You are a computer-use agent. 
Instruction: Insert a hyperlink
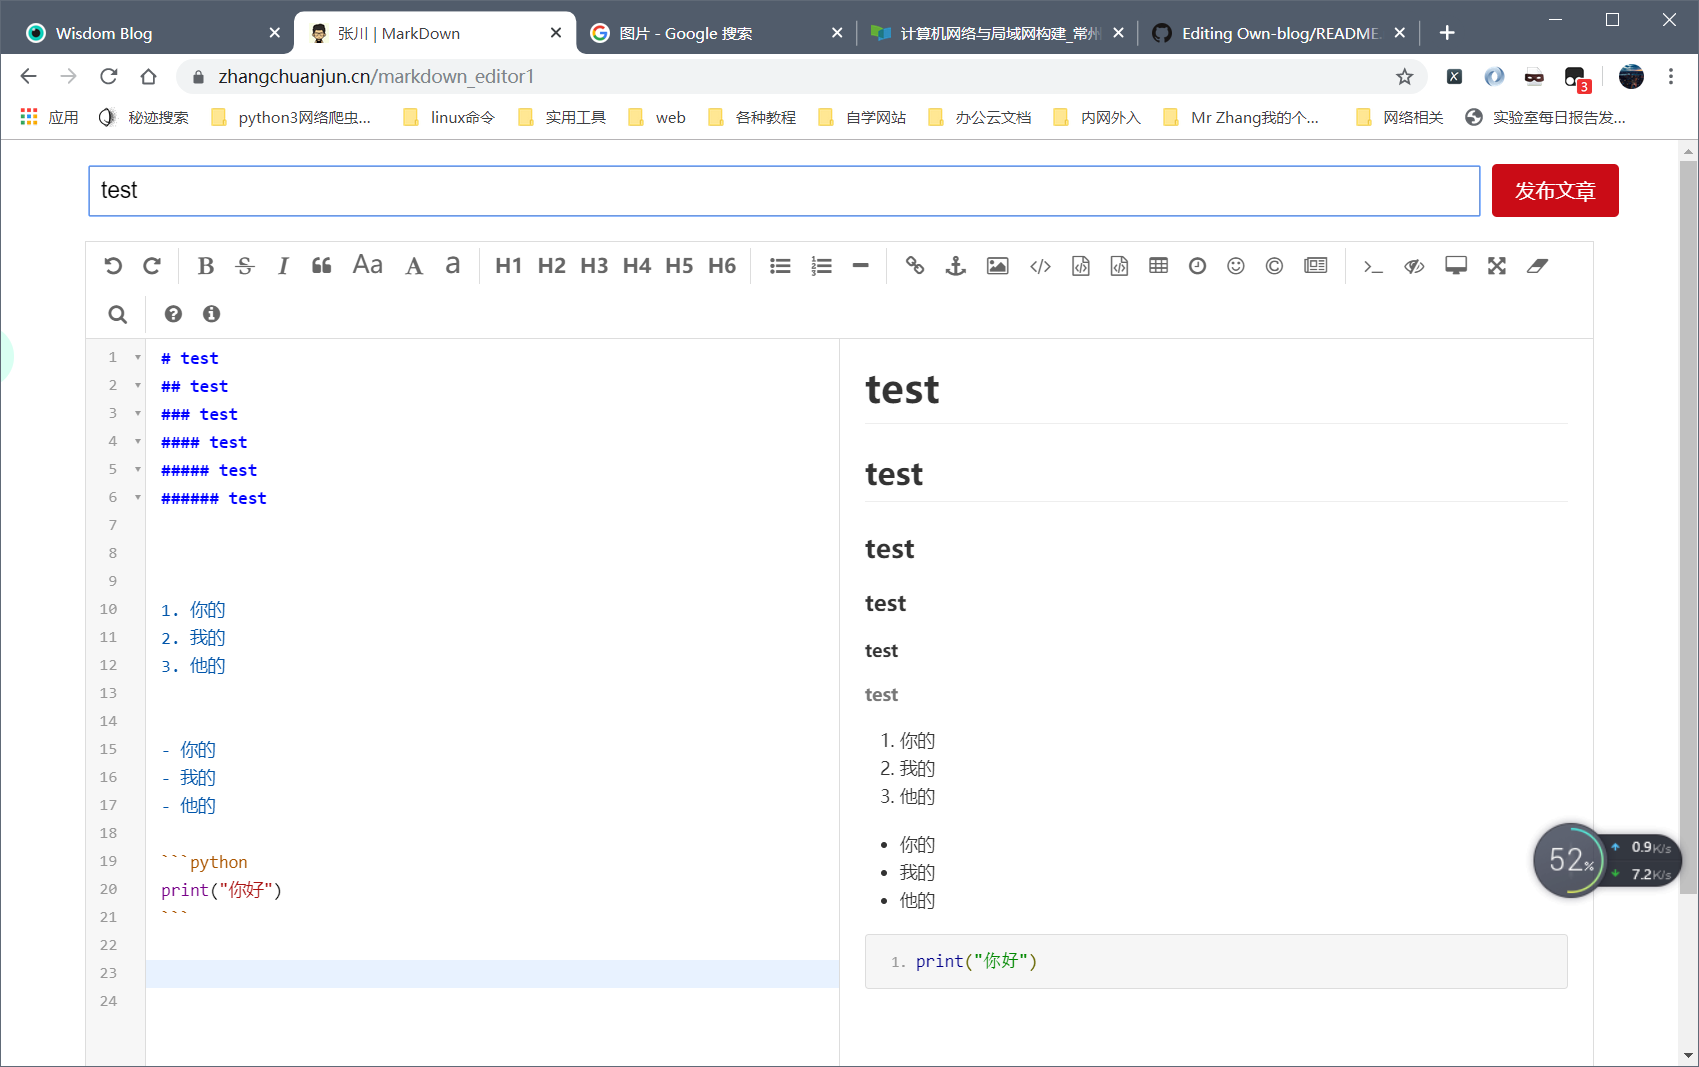[x=915, y=266]
